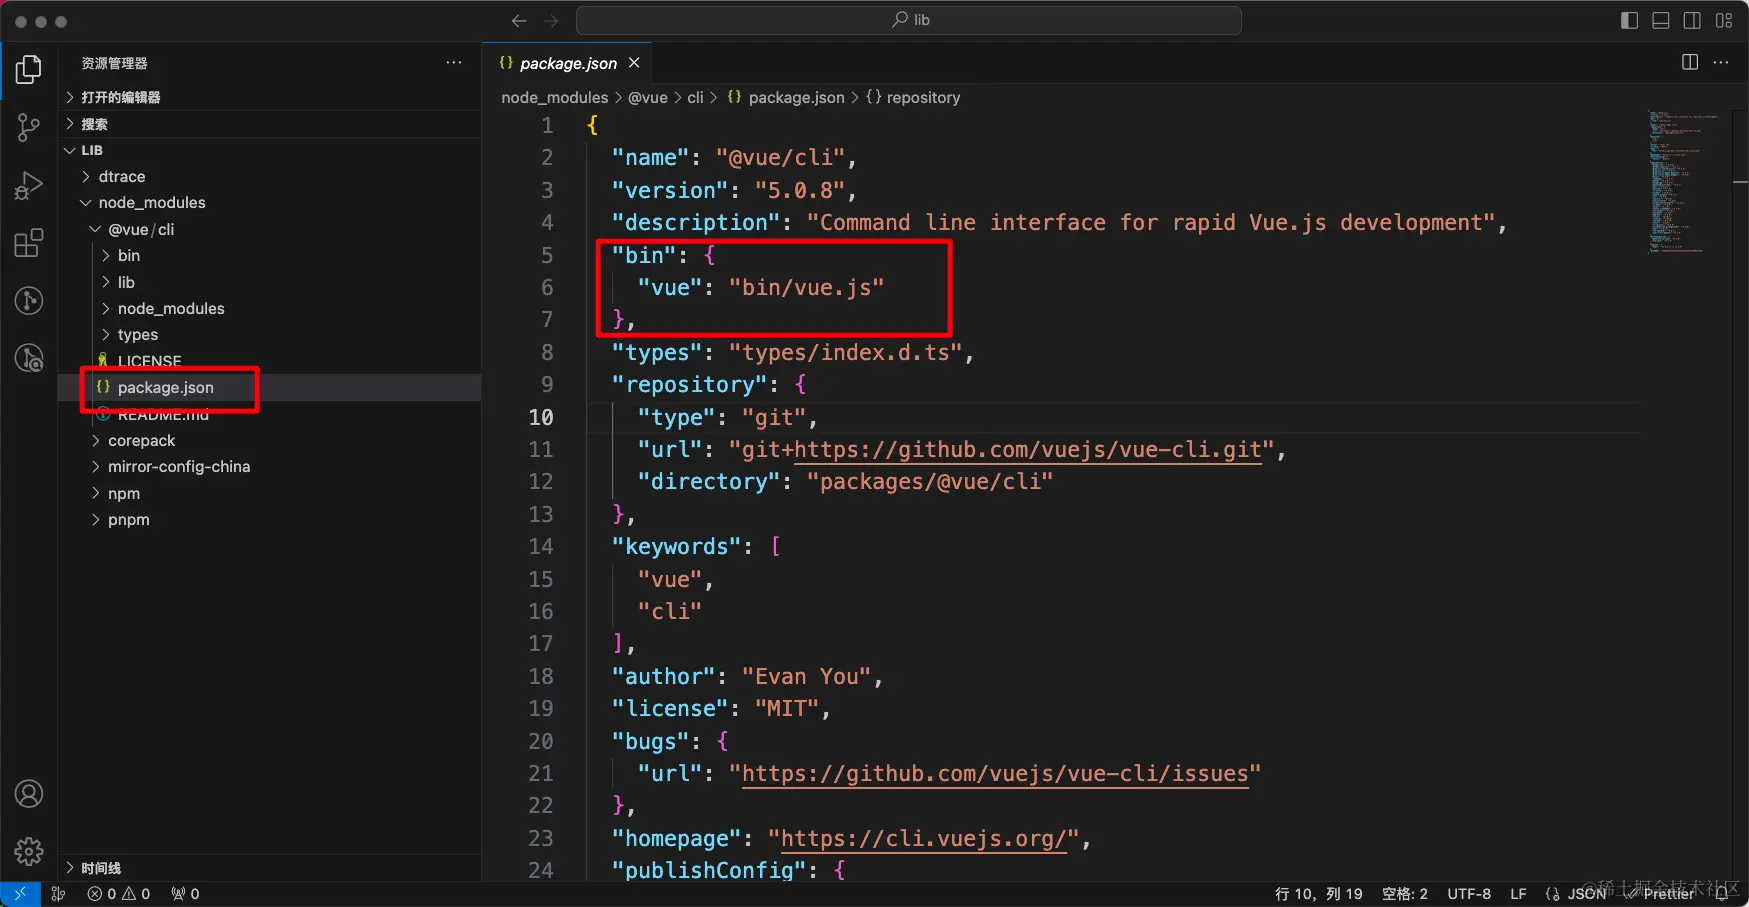Expand the open editors section
Screen dimensions: 1749x907
point(270,97)
